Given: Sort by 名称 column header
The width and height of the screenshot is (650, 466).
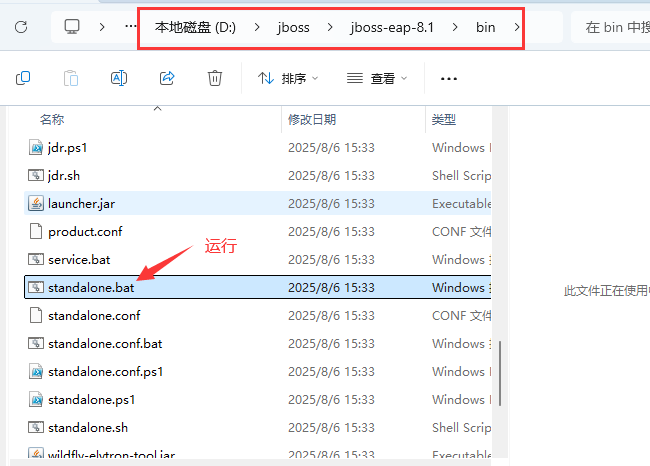Looking at the screenshot, I should 52,120.
